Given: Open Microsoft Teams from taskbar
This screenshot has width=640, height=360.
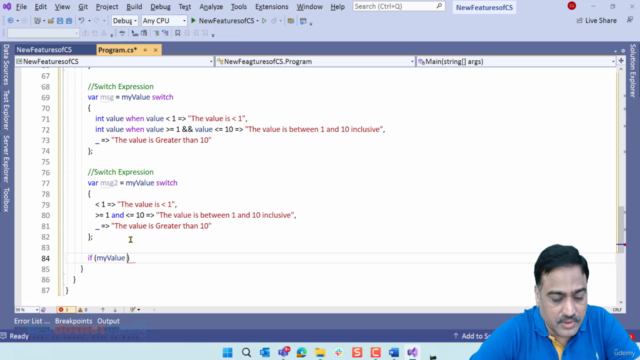Looking at the screenshot, I should tap(284, 352).
